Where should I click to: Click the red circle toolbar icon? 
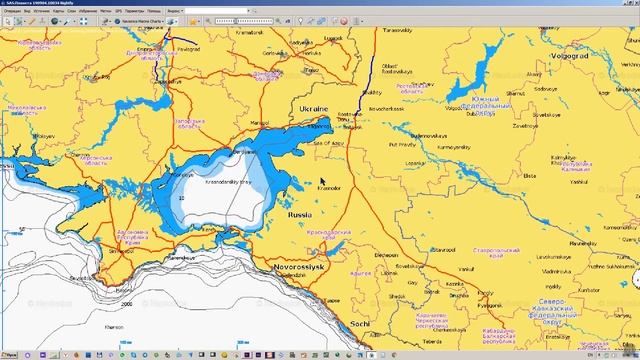(344, 21)
